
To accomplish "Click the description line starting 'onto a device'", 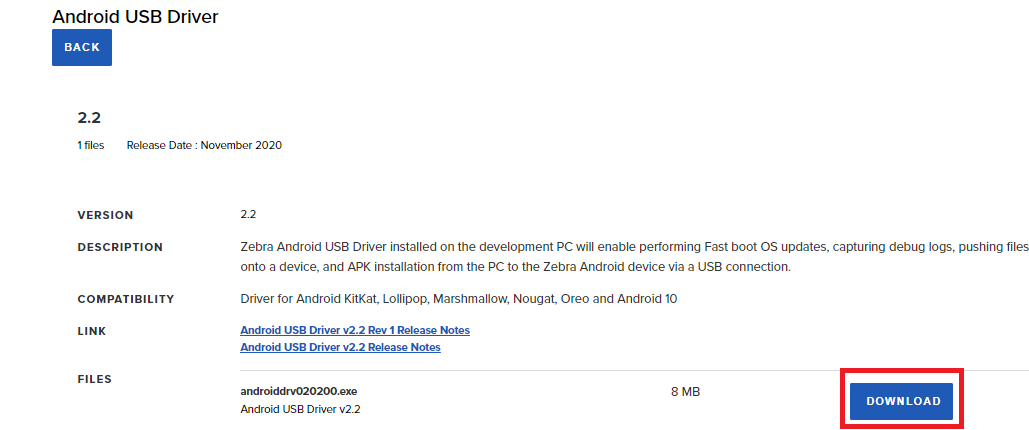I will pyautogui.click(x=515, y=267).
